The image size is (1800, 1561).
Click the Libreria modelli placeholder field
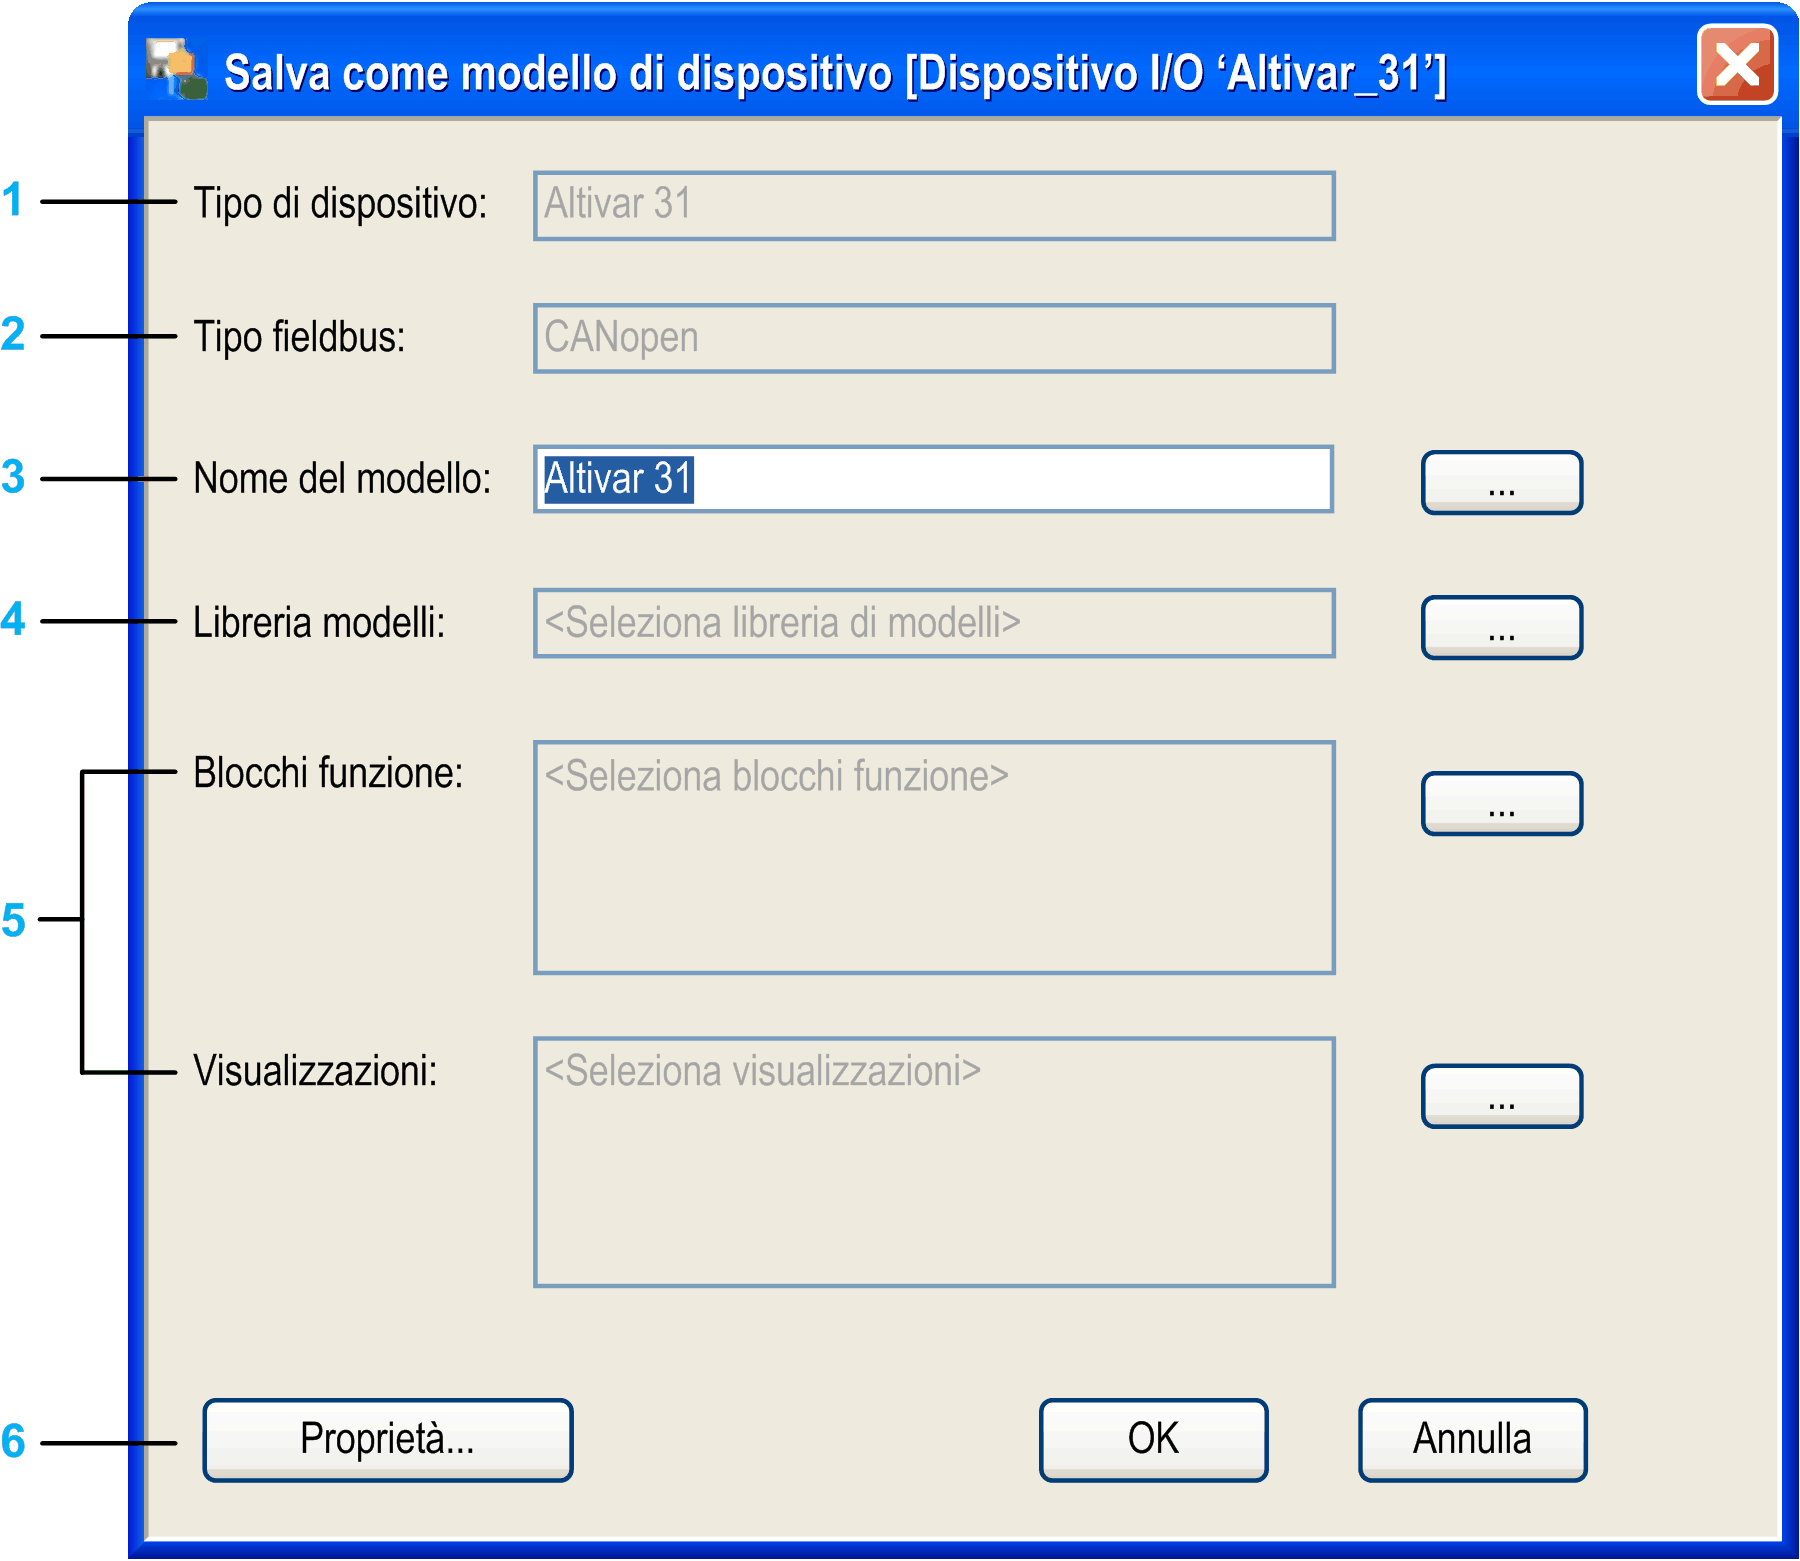point(933,623)
